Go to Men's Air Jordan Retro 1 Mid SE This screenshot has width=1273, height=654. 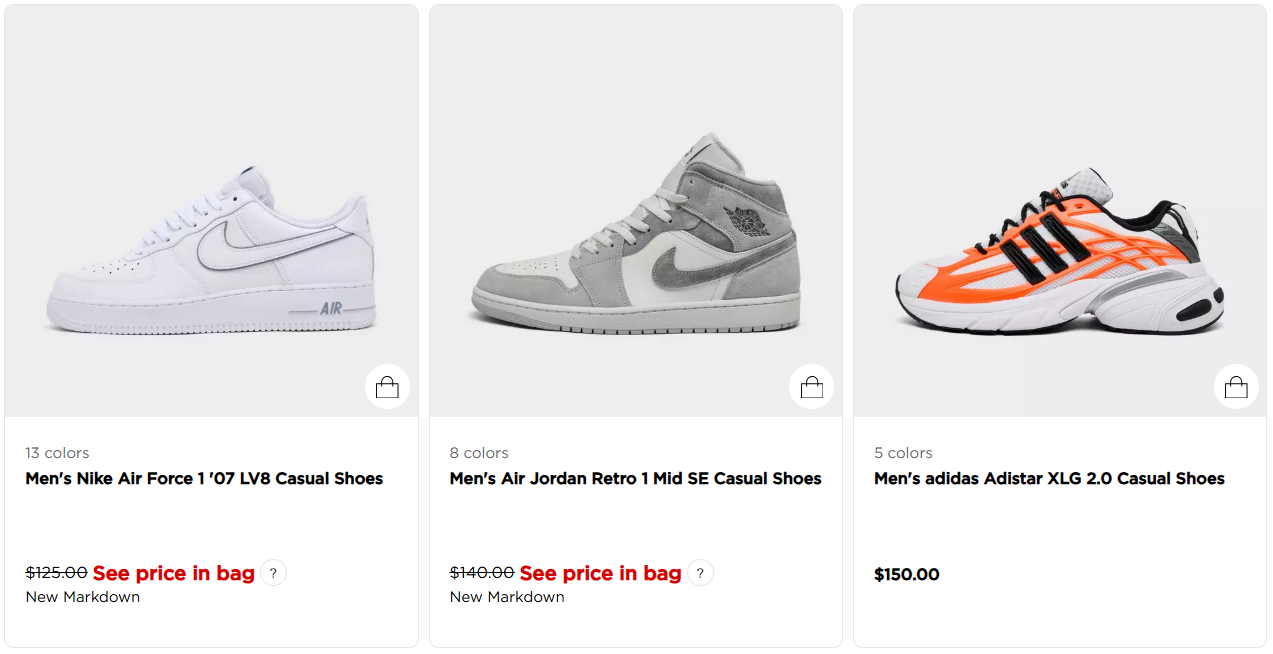[x=635, y=479]
